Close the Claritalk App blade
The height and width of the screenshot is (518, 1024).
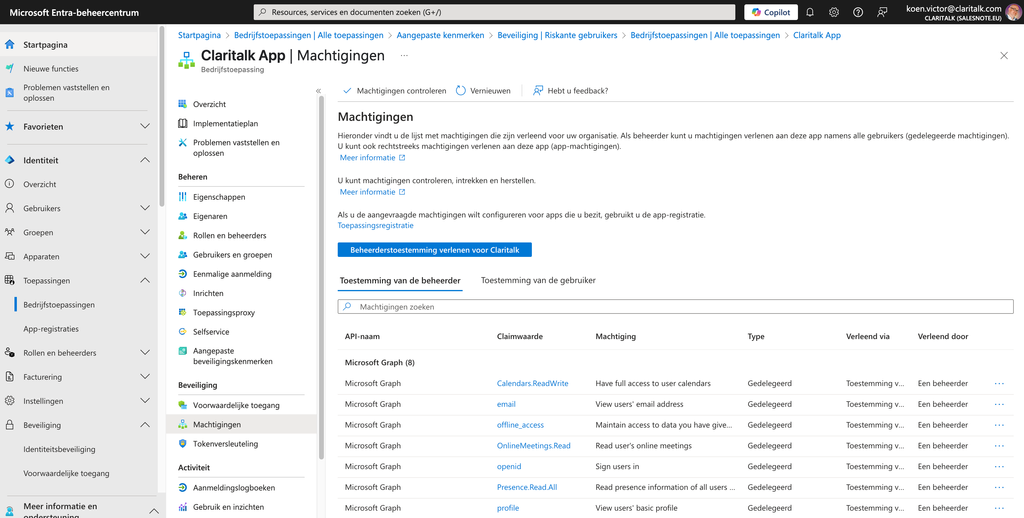point(1004,56)
